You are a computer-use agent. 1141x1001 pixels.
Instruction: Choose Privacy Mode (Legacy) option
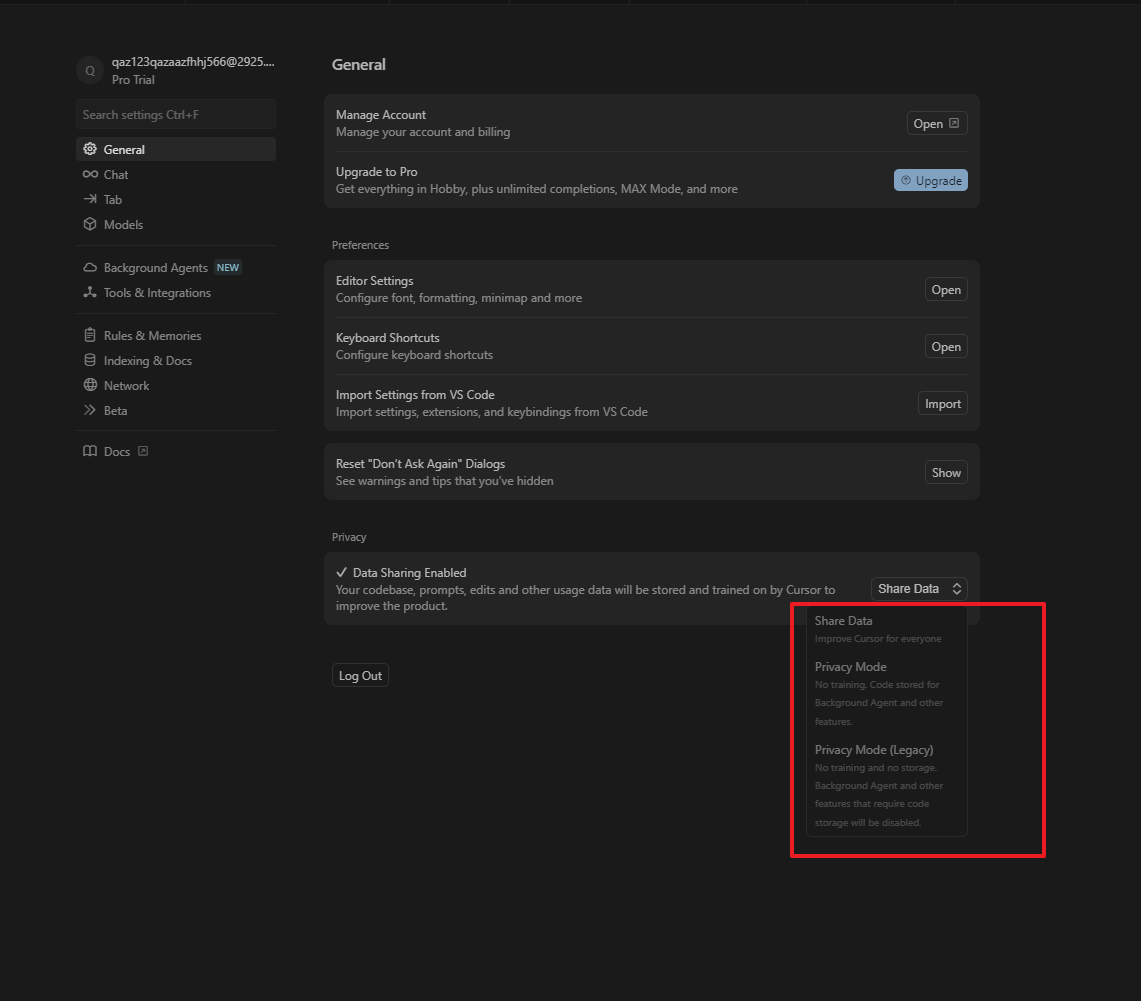point(886,786)
